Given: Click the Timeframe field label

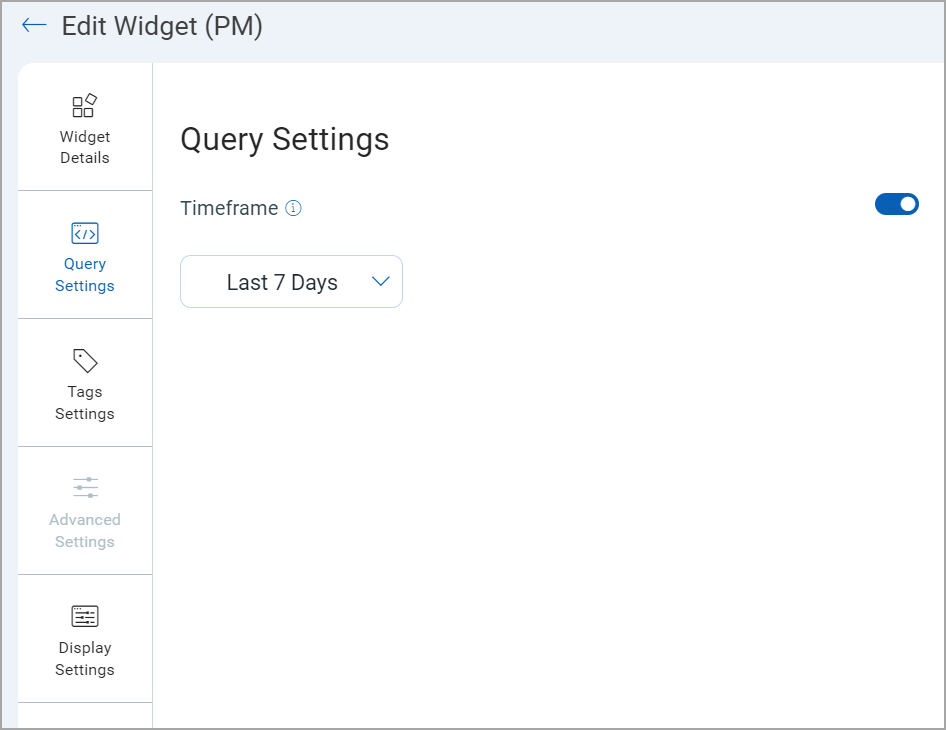Looking at the screenshot, I should coord(229,208).
